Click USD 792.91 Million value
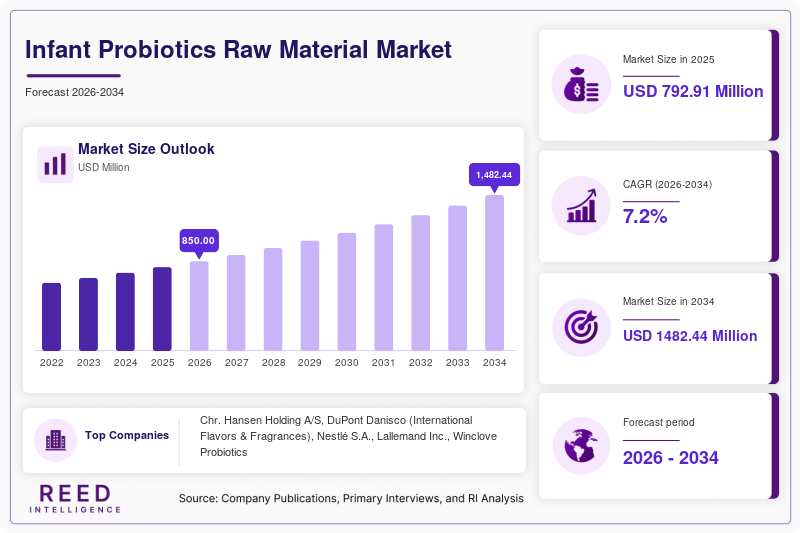800x533 pixels. click(x=693, y=91)
